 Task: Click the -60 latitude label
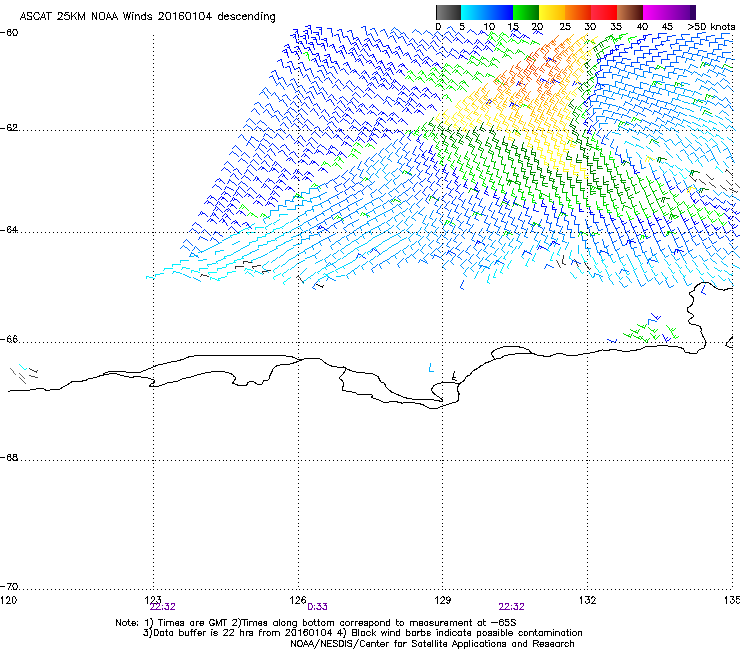coord(9,32)
